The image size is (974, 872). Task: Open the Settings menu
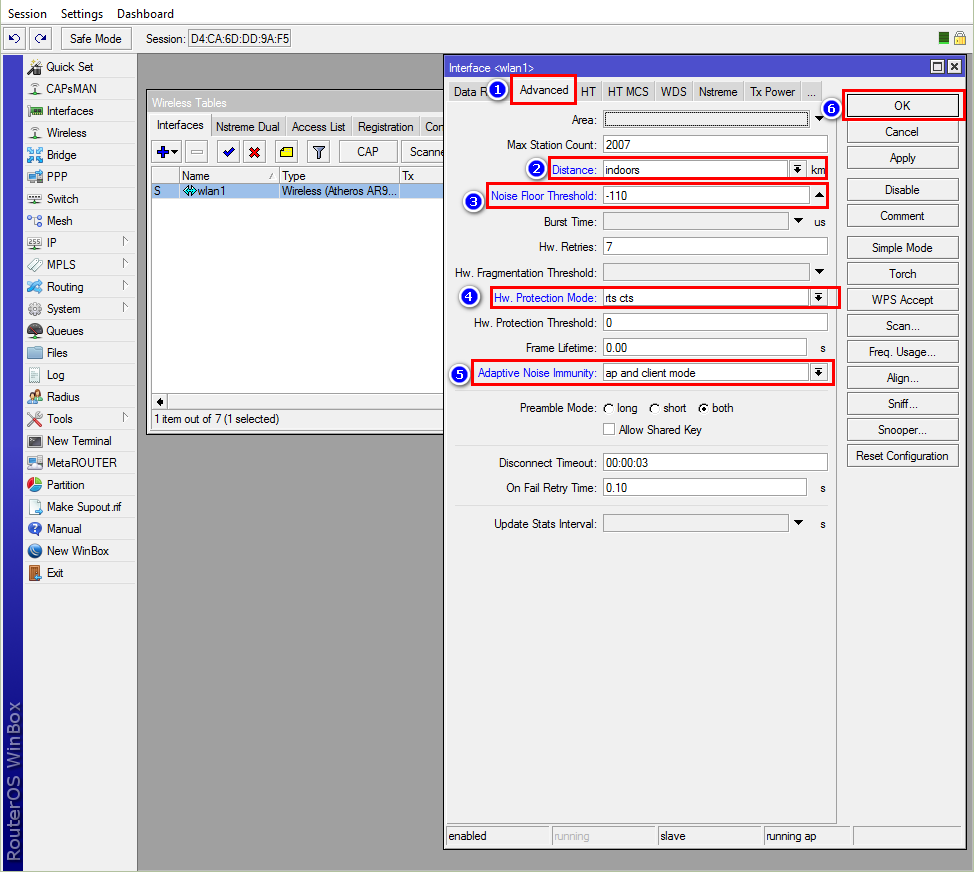click(x=81, y=14)
